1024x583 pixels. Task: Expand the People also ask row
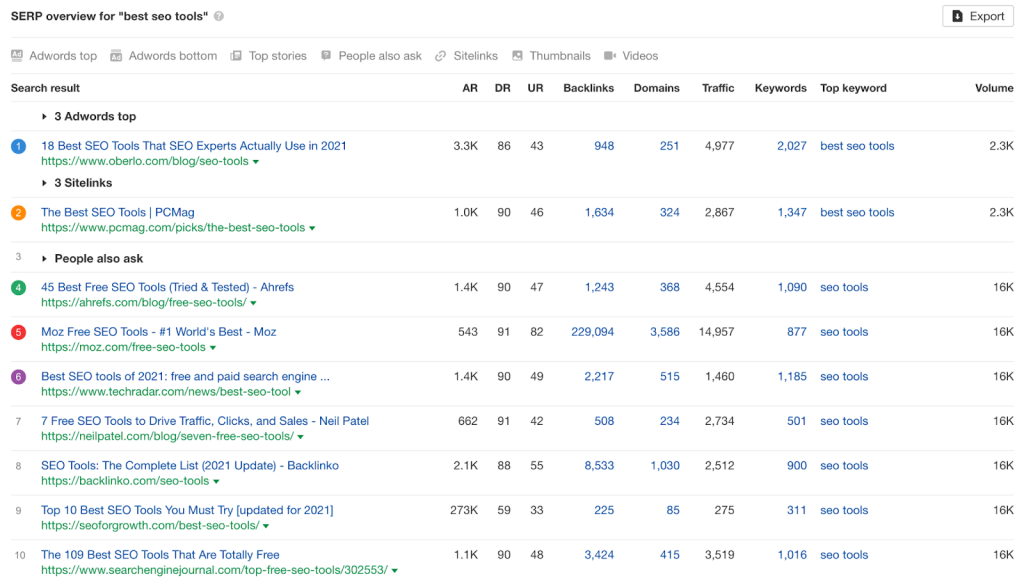(44, 259)
